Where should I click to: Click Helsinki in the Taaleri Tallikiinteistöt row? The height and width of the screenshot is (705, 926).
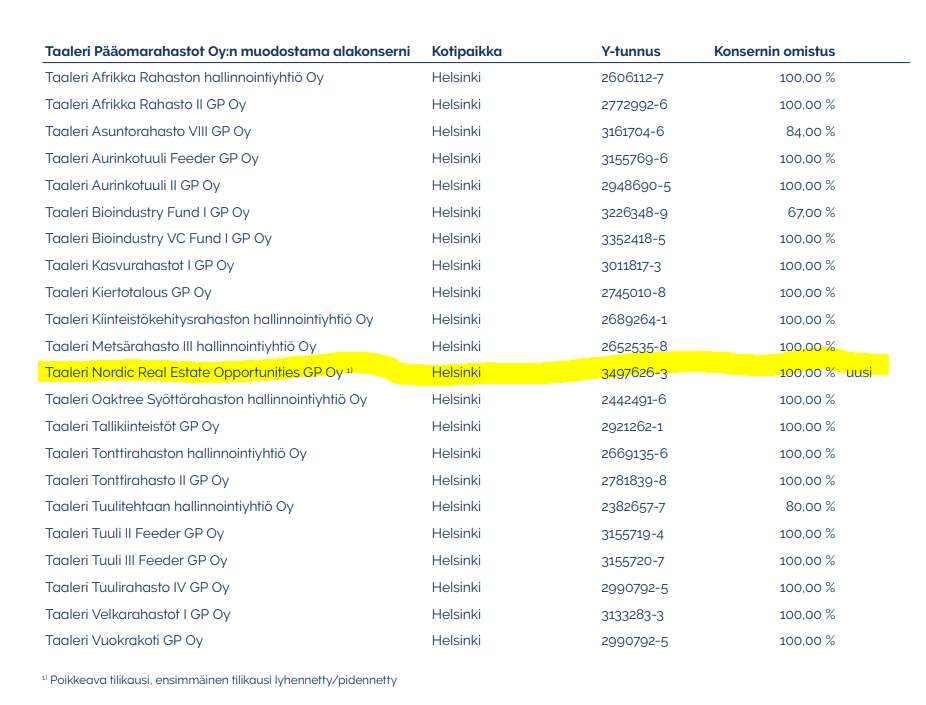point(456,426)
